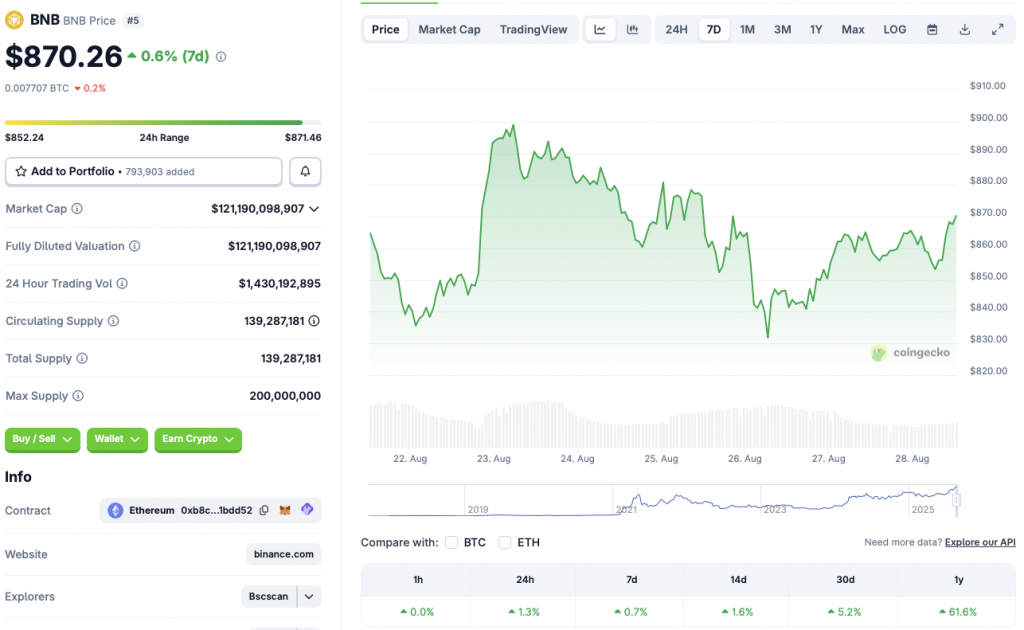Screen dimensions: 1024x630
Task: Click the historical overview mini chart
Action: click(664, 501)
